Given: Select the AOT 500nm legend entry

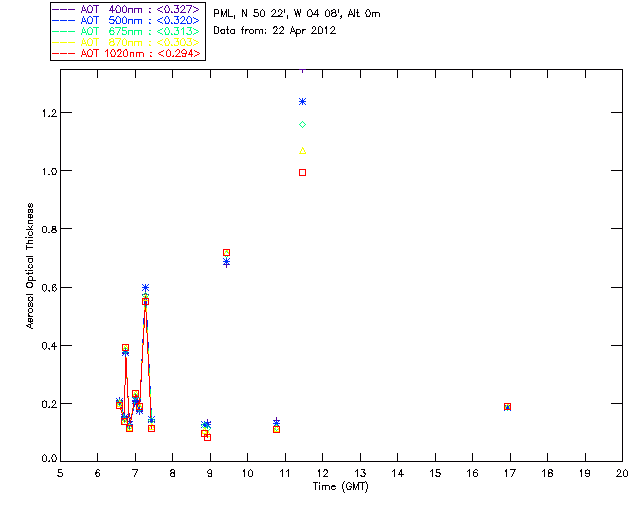Looking at the screenshot, I should pos(126,20).
